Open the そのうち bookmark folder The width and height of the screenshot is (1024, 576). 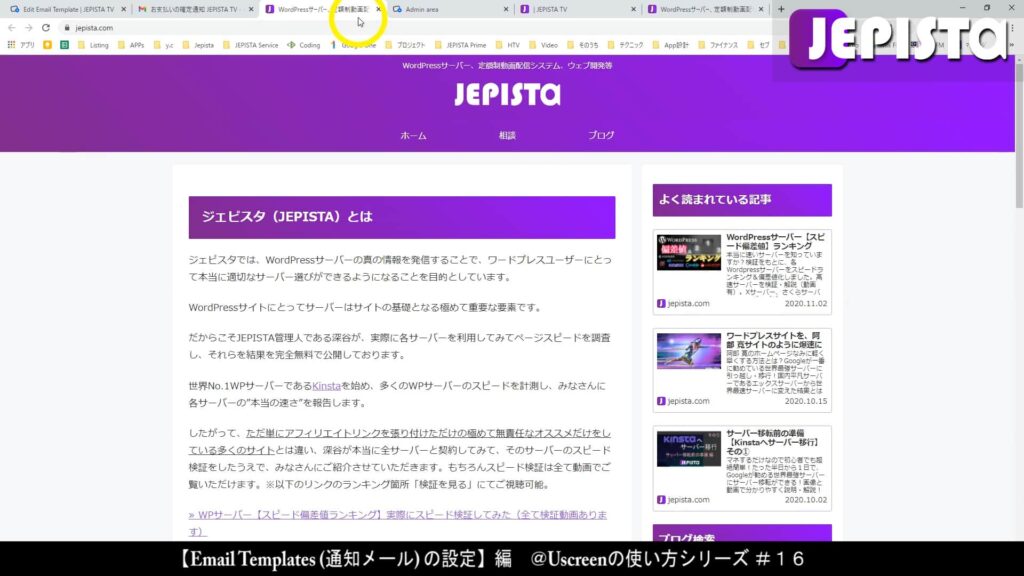pos(583,45)
